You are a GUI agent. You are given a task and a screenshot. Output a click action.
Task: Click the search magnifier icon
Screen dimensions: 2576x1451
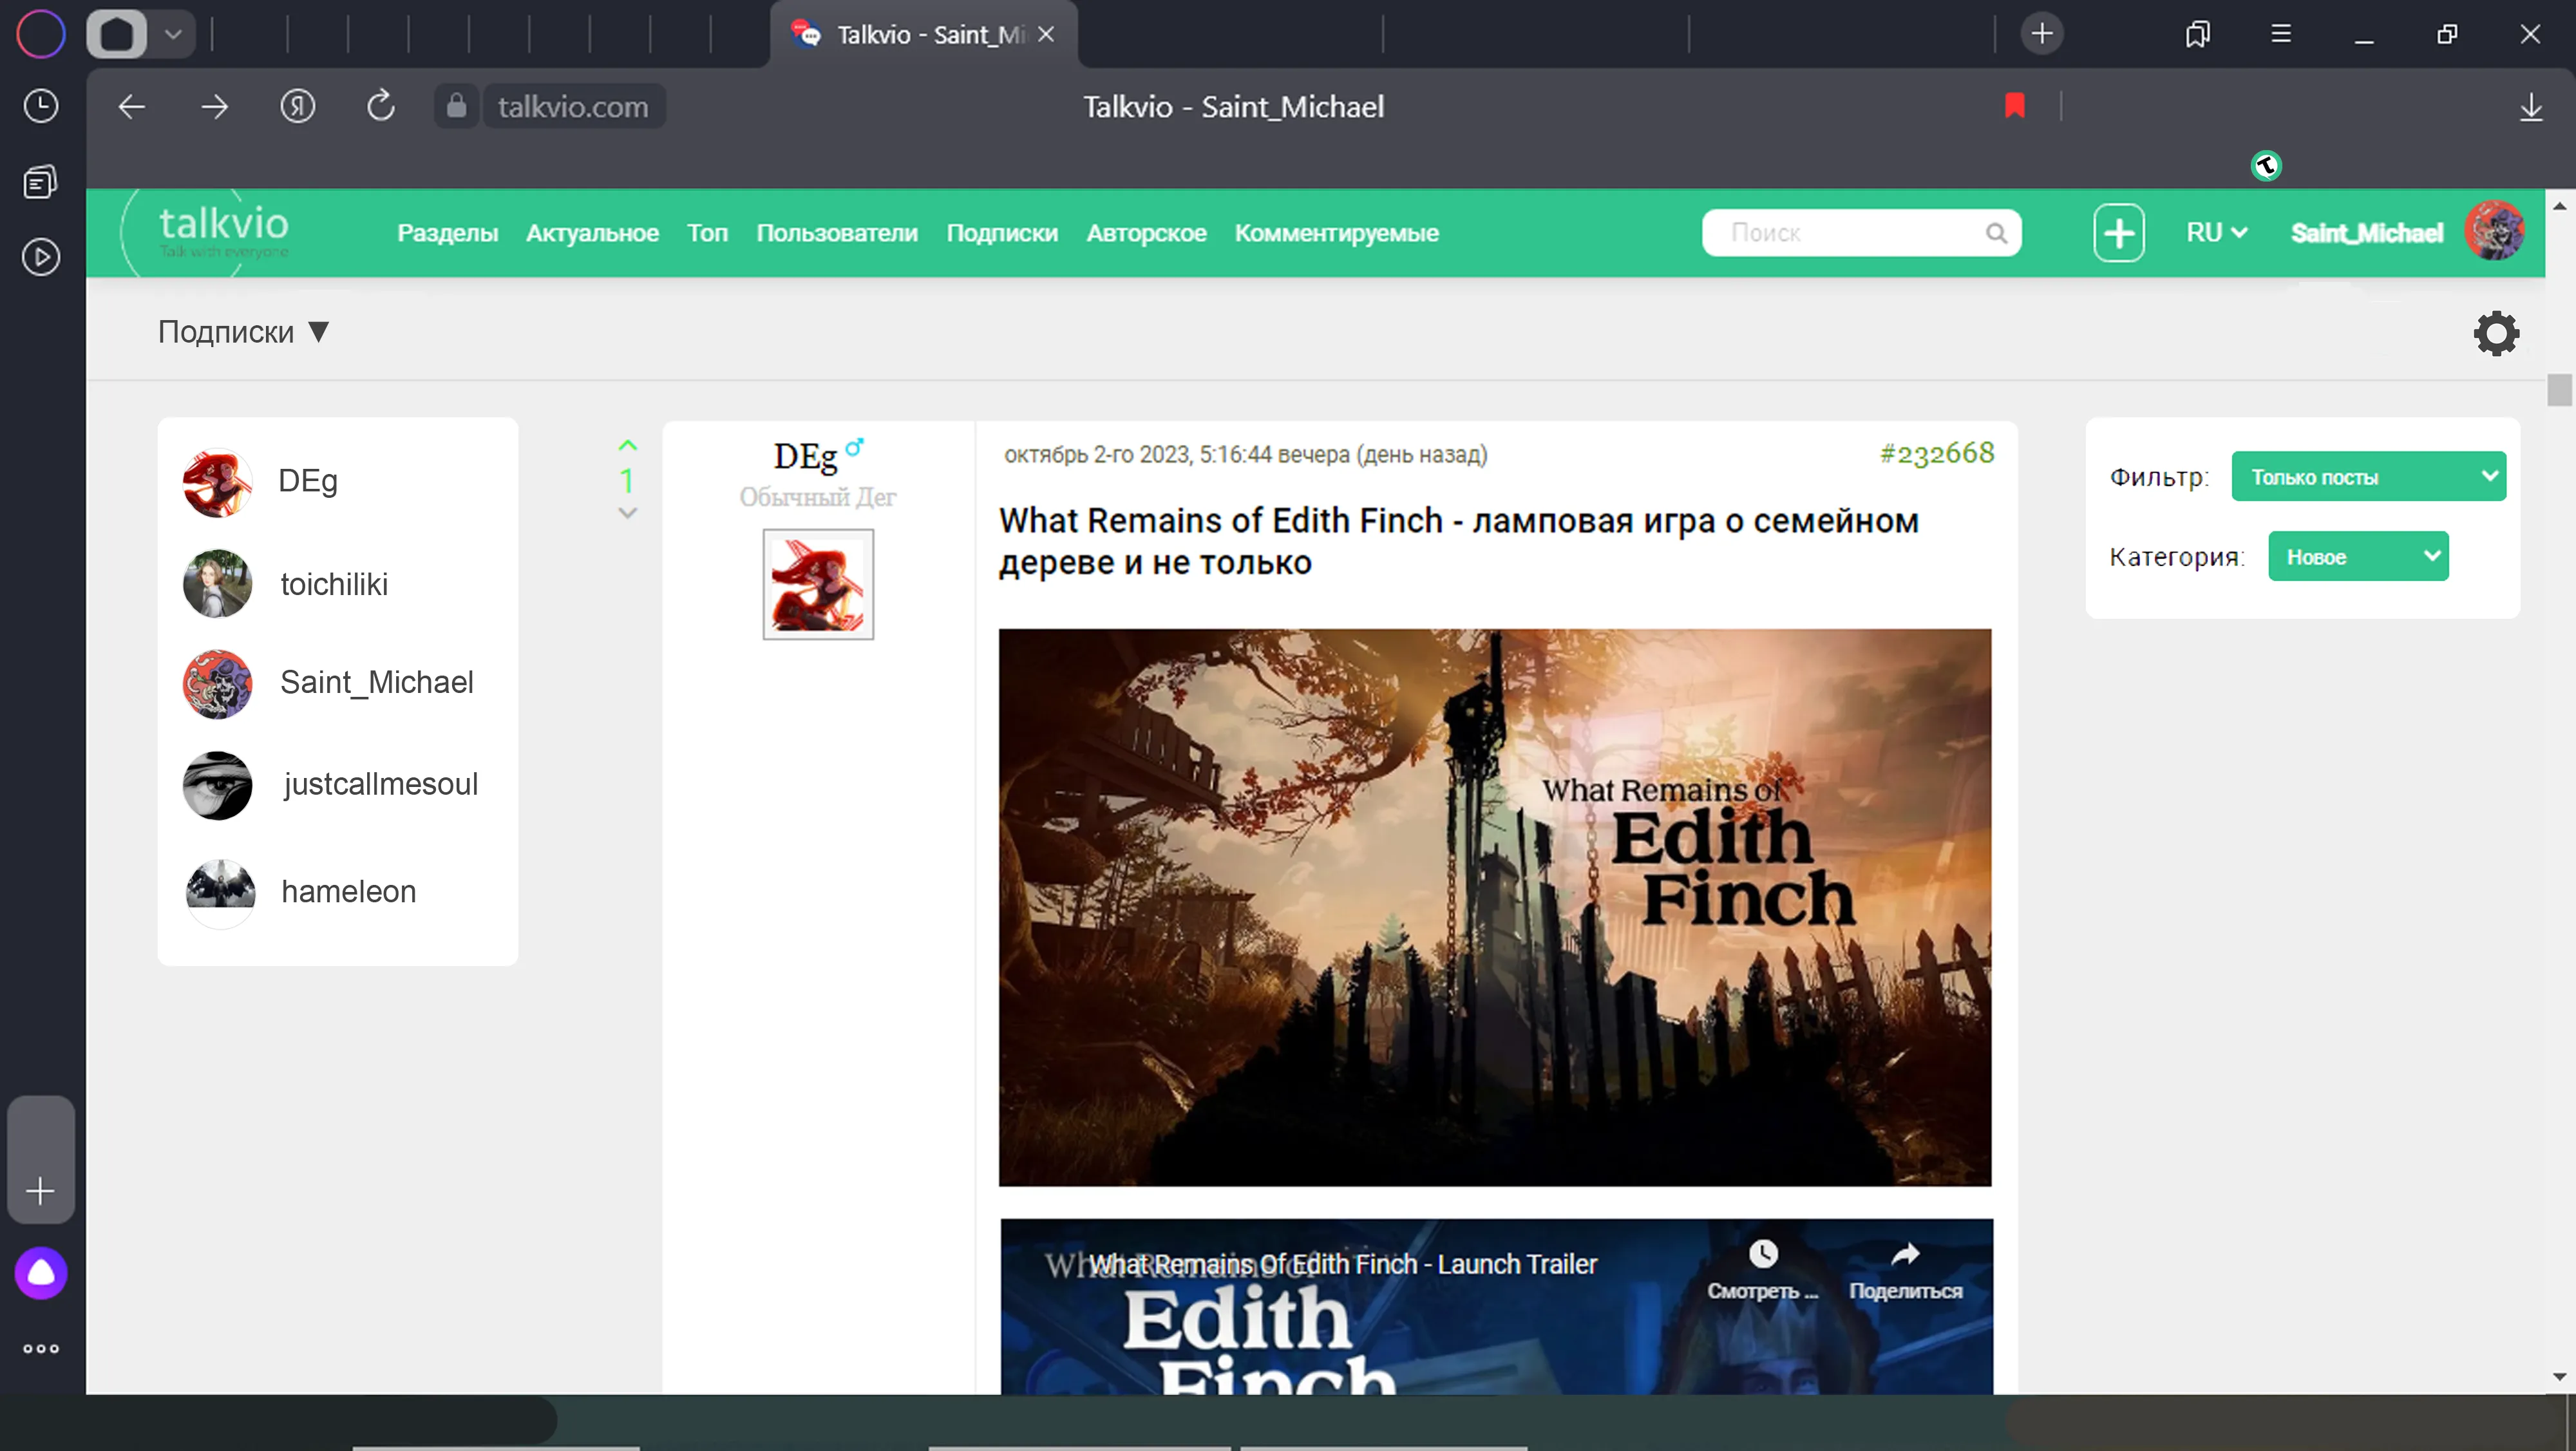tap(1996, 233)
